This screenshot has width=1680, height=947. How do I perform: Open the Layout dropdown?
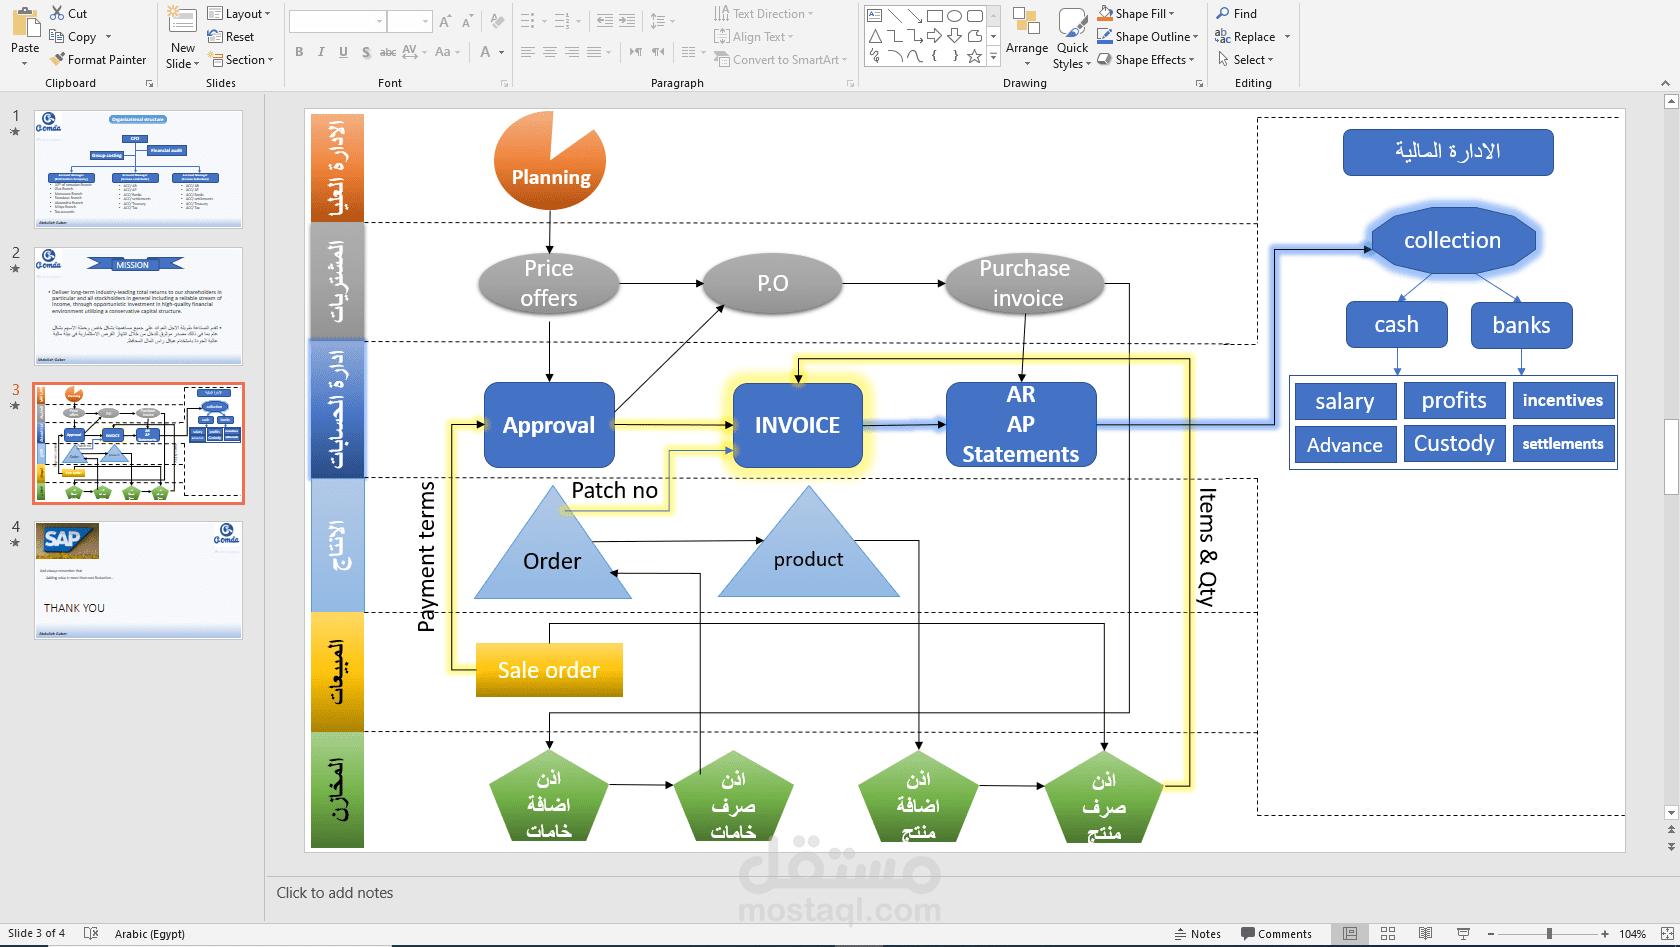coord(239,14)
